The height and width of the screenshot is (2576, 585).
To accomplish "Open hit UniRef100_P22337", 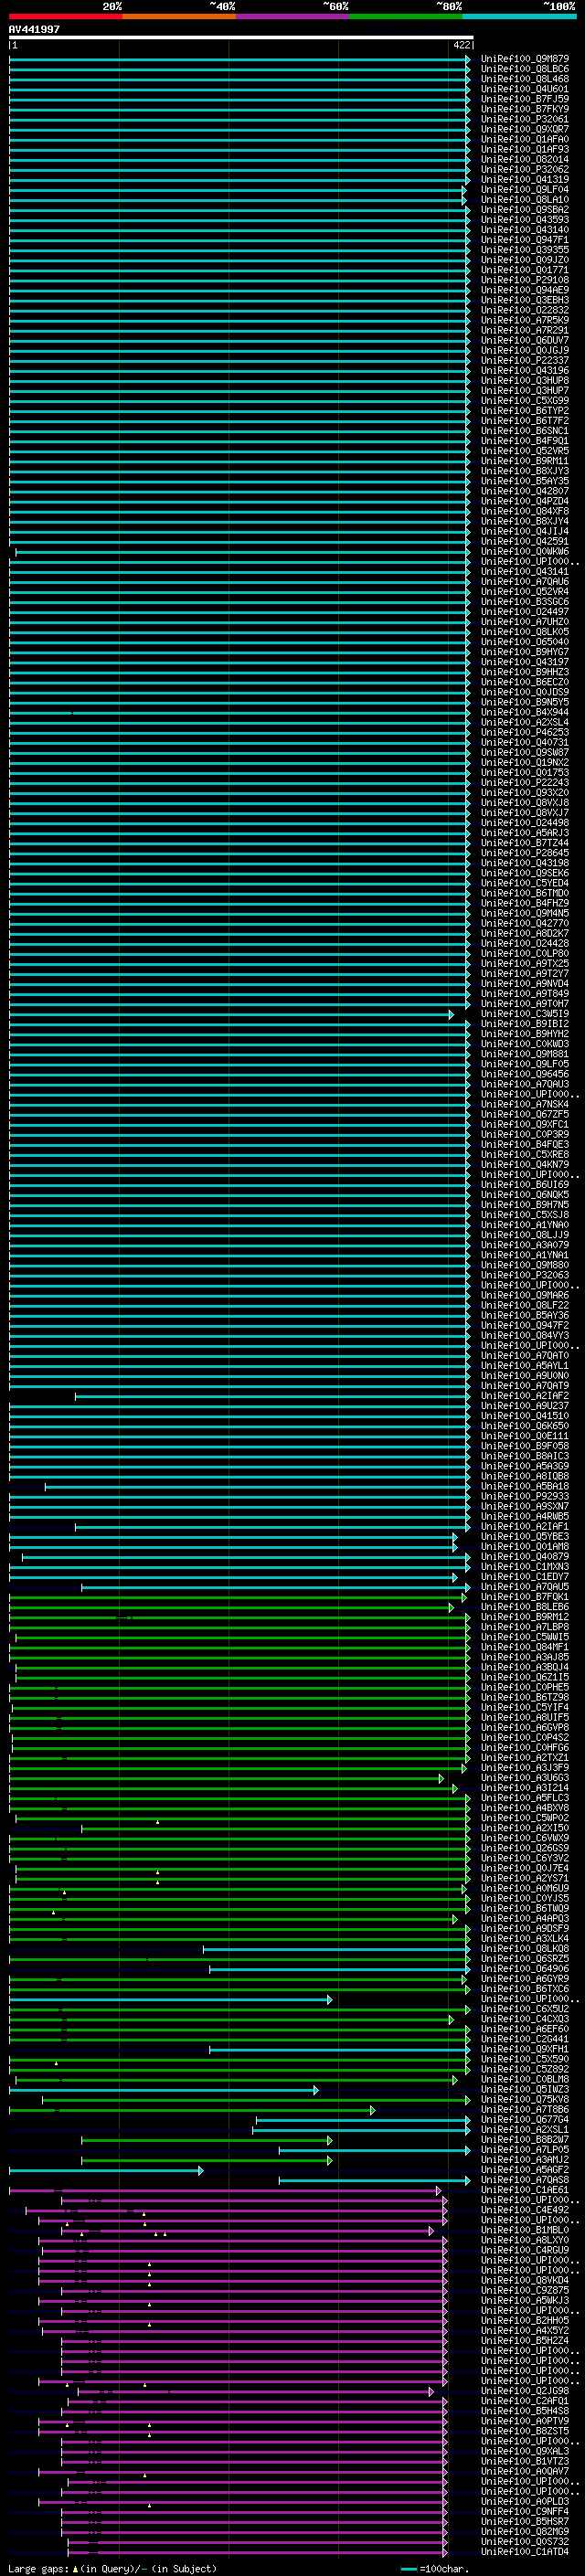I will [524, 360].
